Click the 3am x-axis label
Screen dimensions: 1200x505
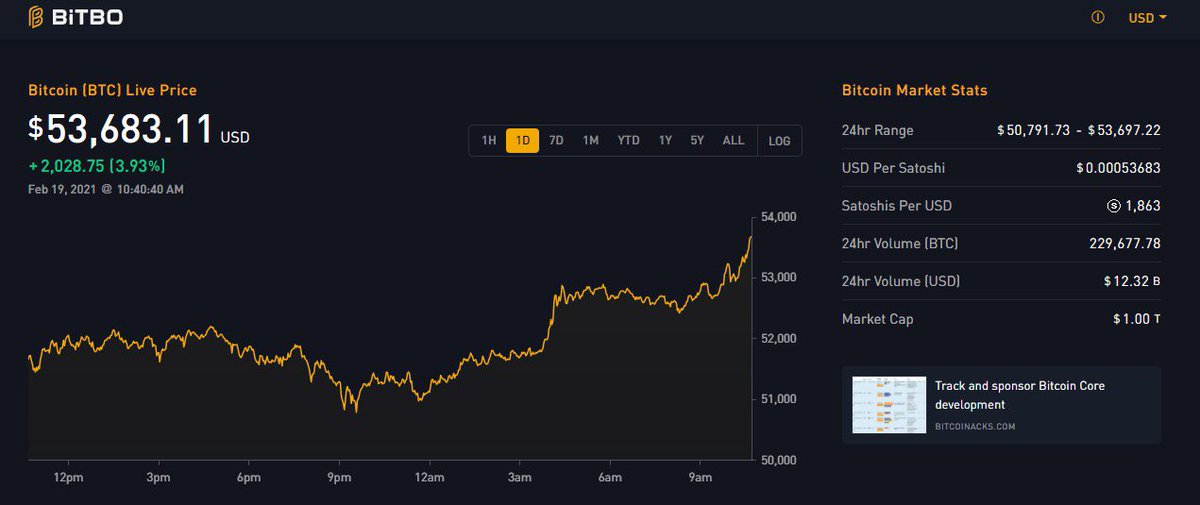click(520, 478)
